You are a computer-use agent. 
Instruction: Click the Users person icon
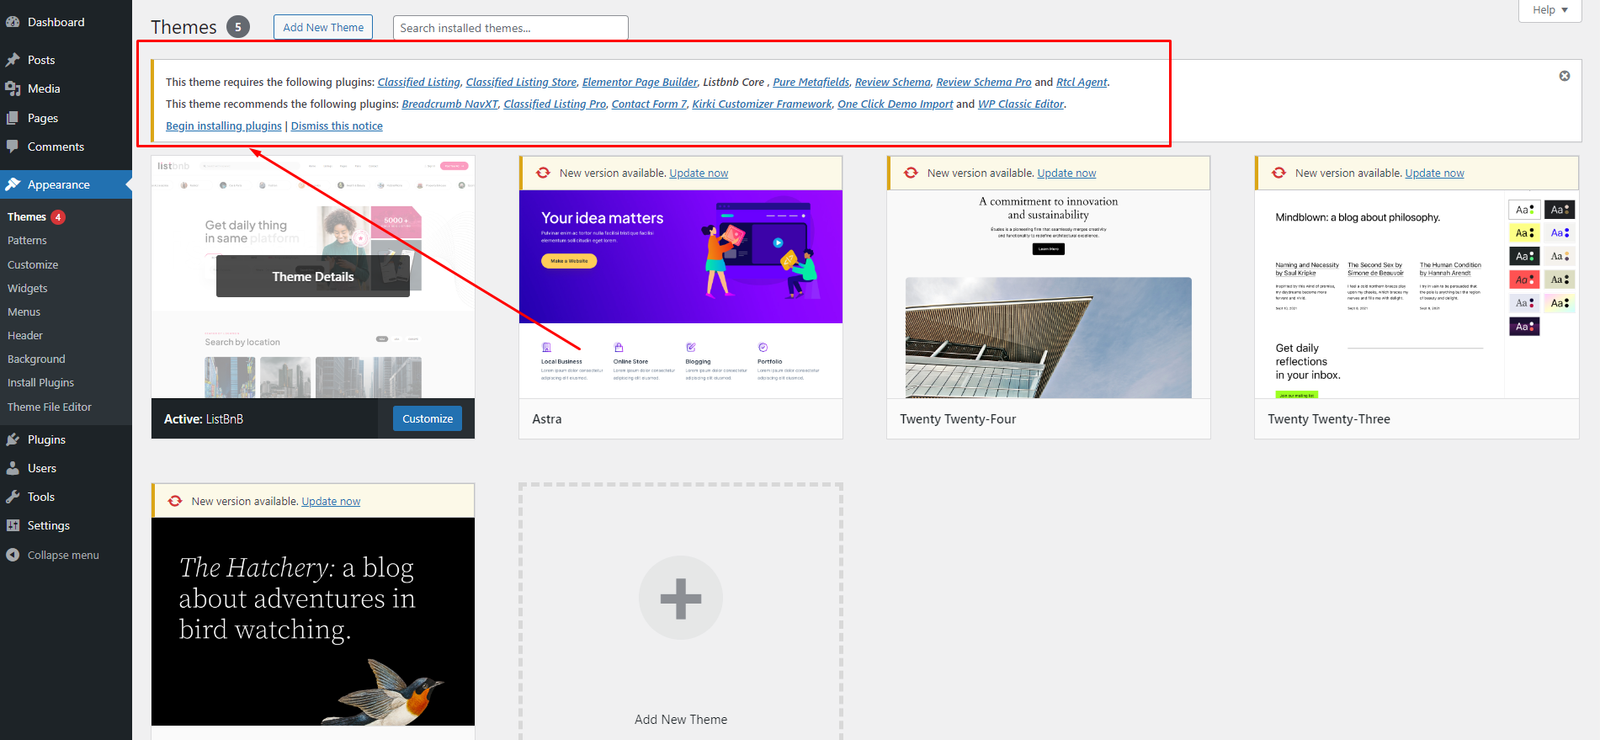[x=13, y=468]
